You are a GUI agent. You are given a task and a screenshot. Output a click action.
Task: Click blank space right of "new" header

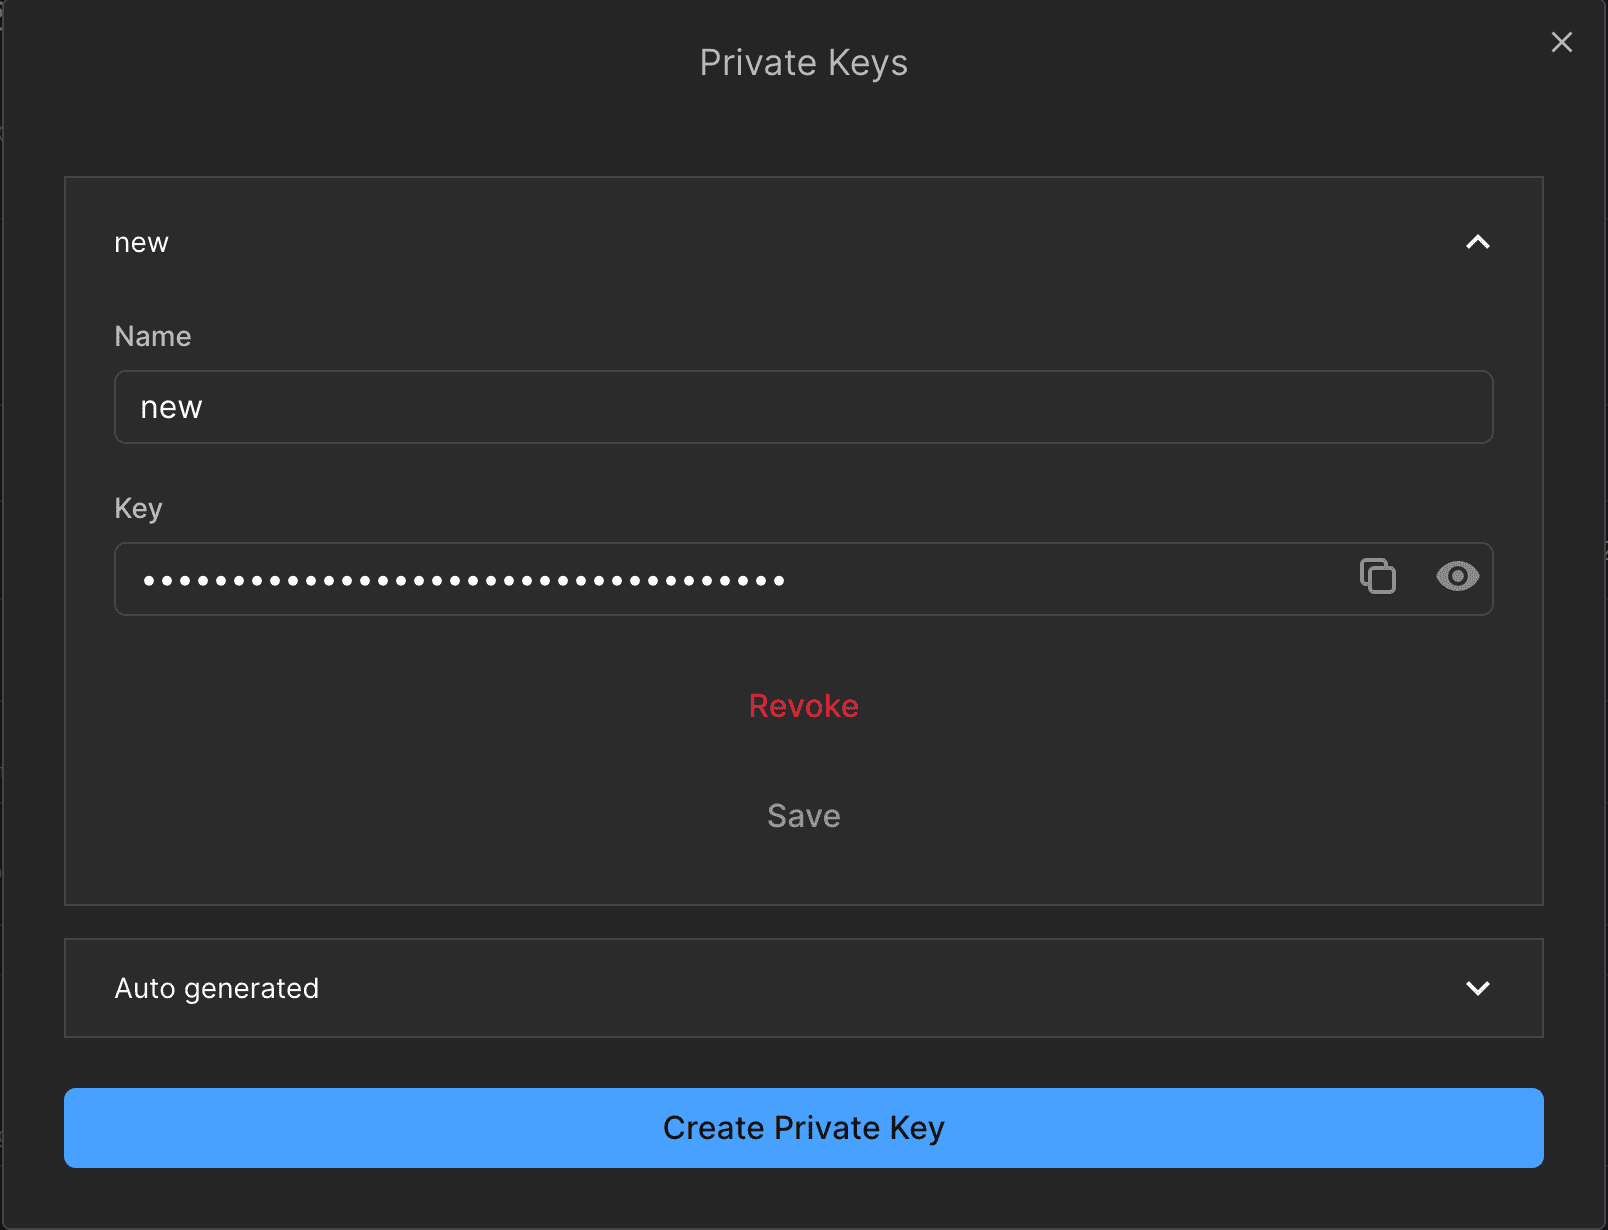[x=800, y=242]
